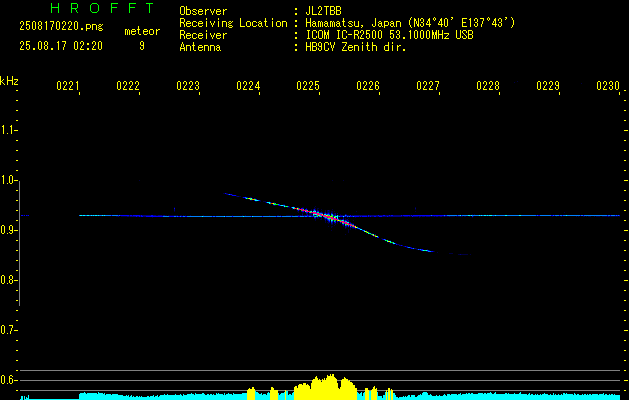The image size is (629, 400).
Task: Click the 0228 time marker
Action: pos(488,86)
